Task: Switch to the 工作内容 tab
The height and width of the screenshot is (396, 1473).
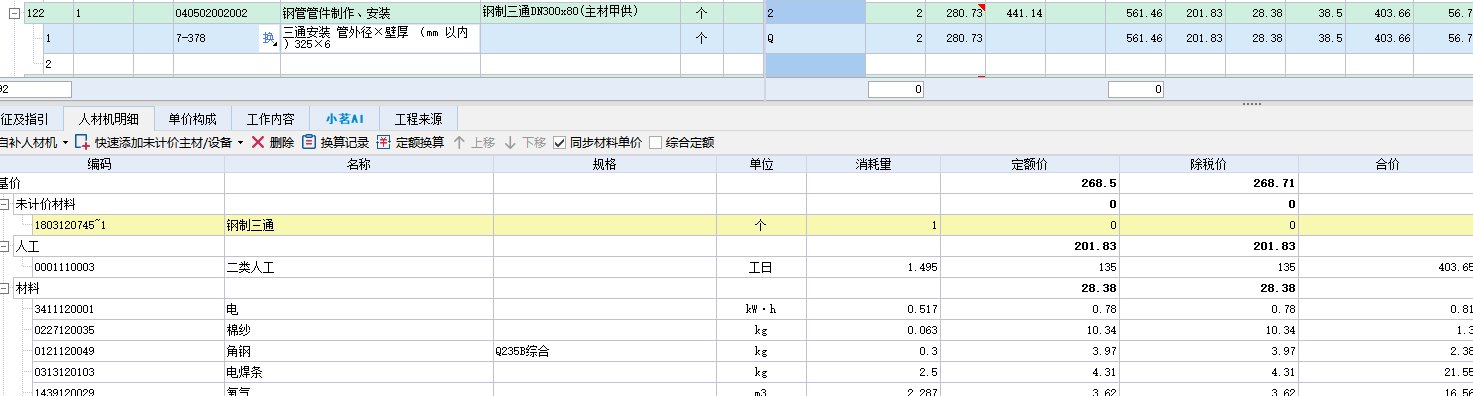Action: [270, 118]
